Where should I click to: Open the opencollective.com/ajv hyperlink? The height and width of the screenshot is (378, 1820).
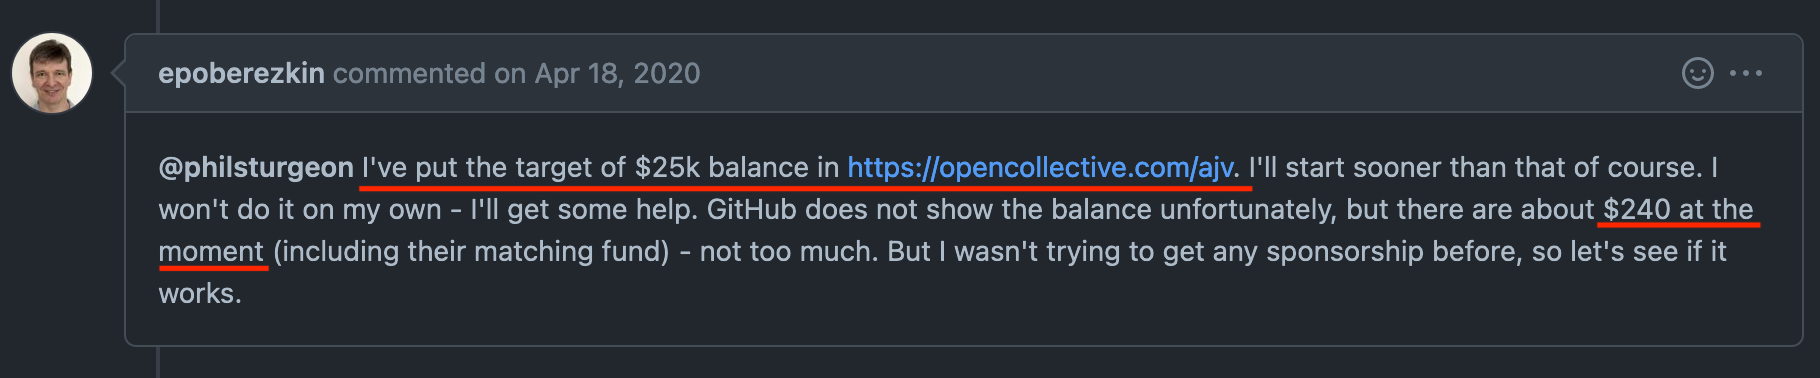point(1041,167)
